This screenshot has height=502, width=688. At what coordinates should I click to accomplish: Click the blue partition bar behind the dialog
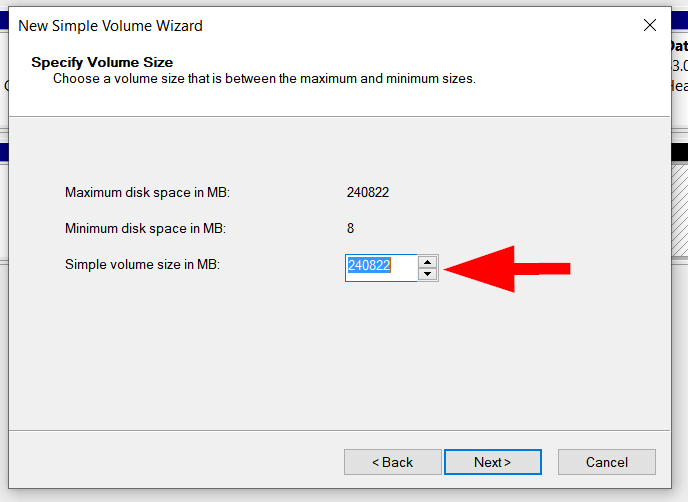4,152
